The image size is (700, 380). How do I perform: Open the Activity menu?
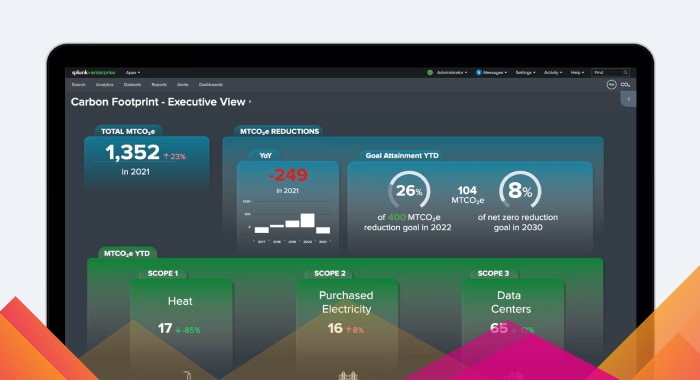pyautogui.click(x=553, y=72)
